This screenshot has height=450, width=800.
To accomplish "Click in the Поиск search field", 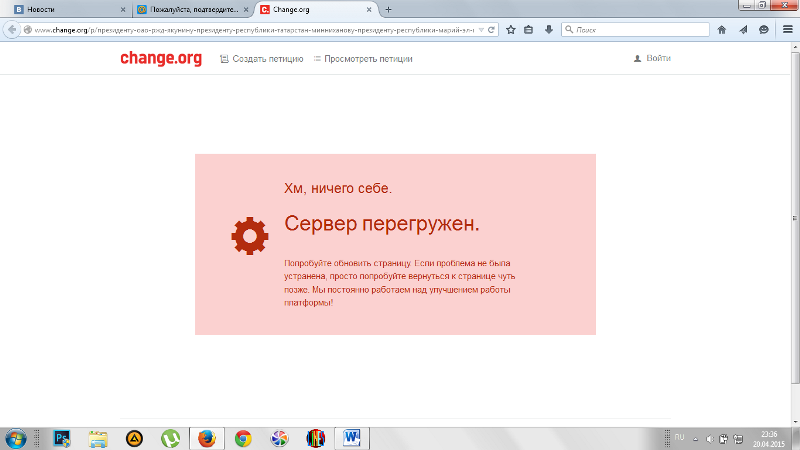I will point(630,30).
